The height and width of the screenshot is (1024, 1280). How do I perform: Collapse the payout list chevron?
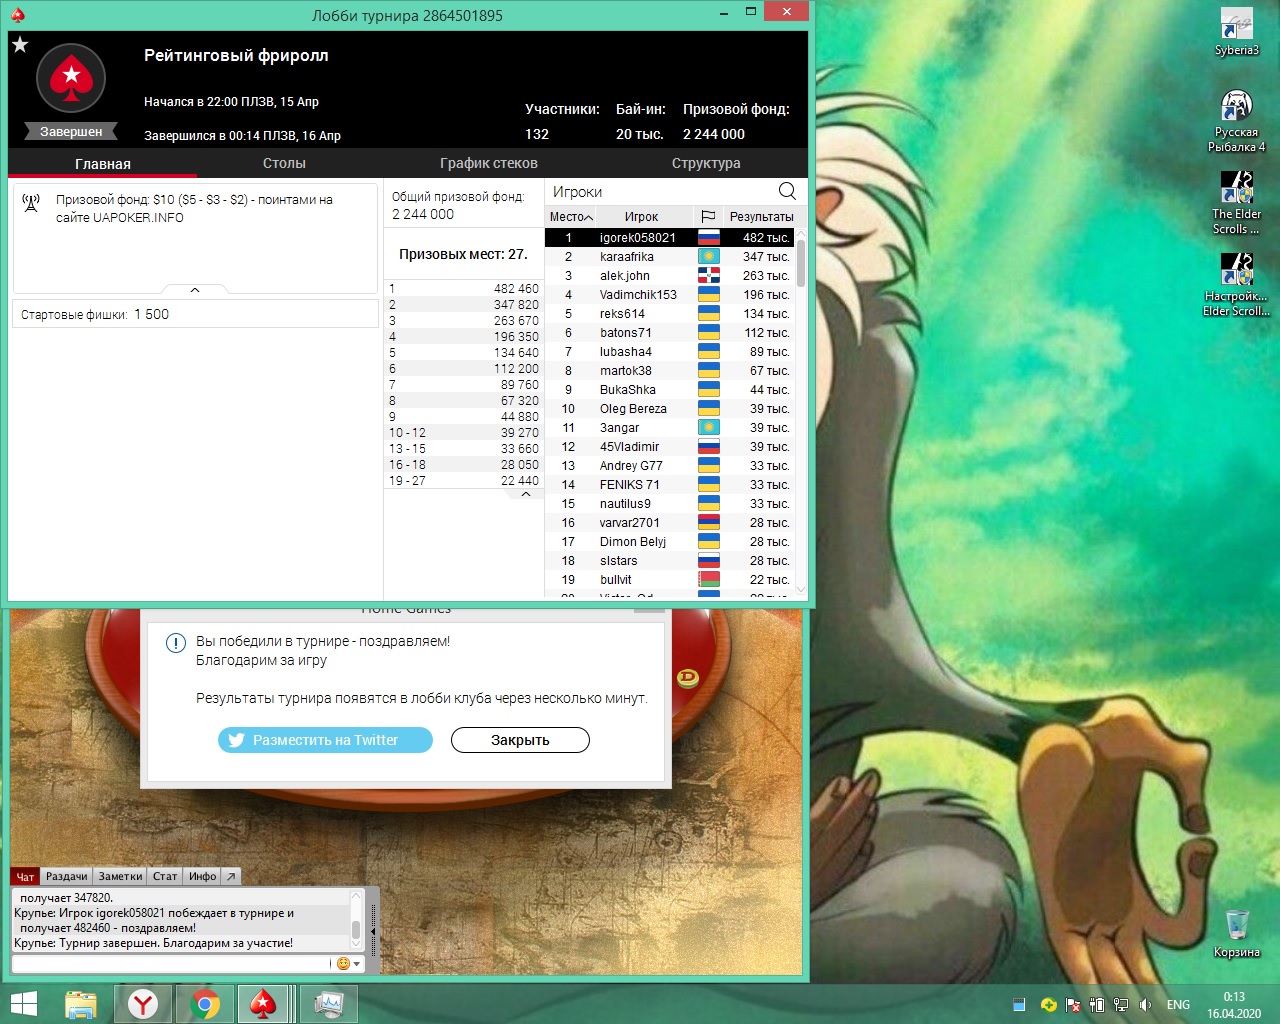[x=526, y=494]
